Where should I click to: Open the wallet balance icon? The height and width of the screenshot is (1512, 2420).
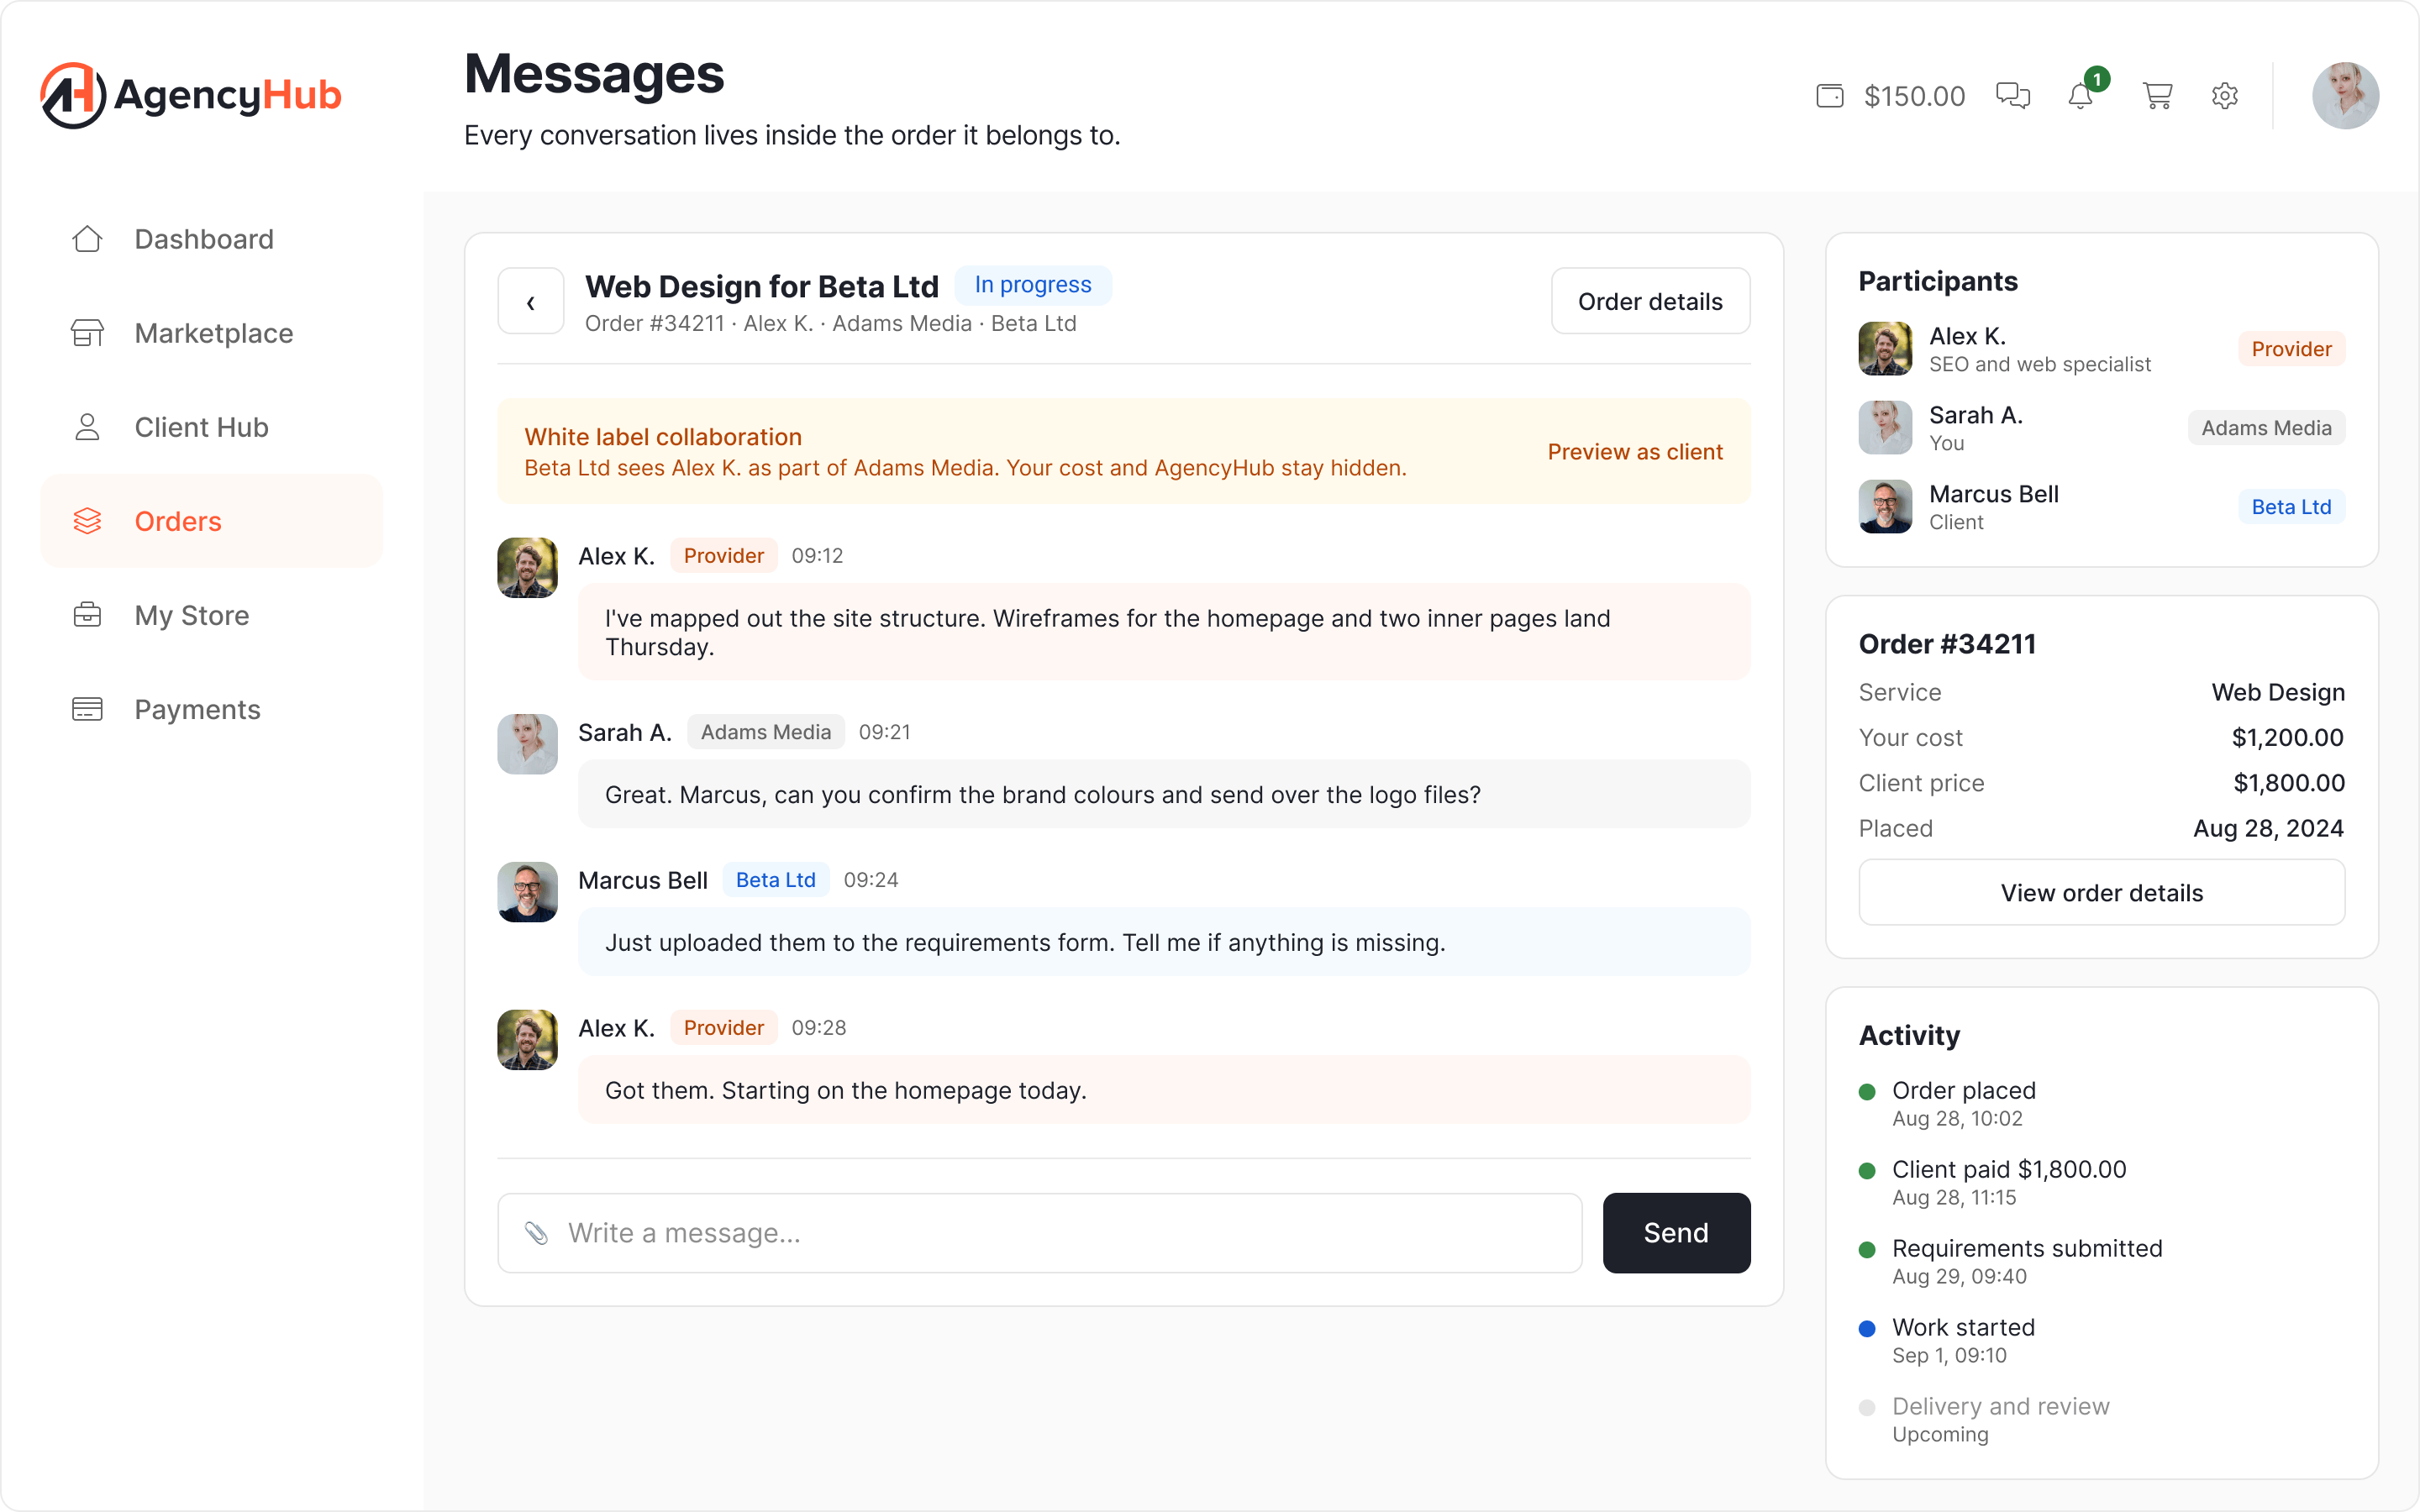1829,96
